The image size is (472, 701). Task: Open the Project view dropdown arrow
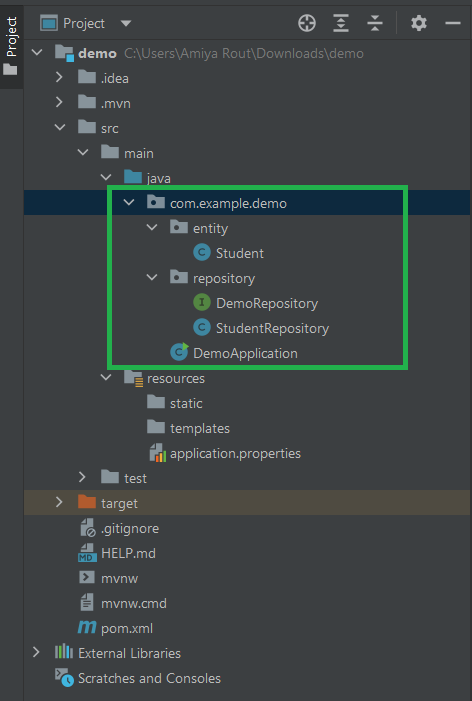tap(126, 23)
